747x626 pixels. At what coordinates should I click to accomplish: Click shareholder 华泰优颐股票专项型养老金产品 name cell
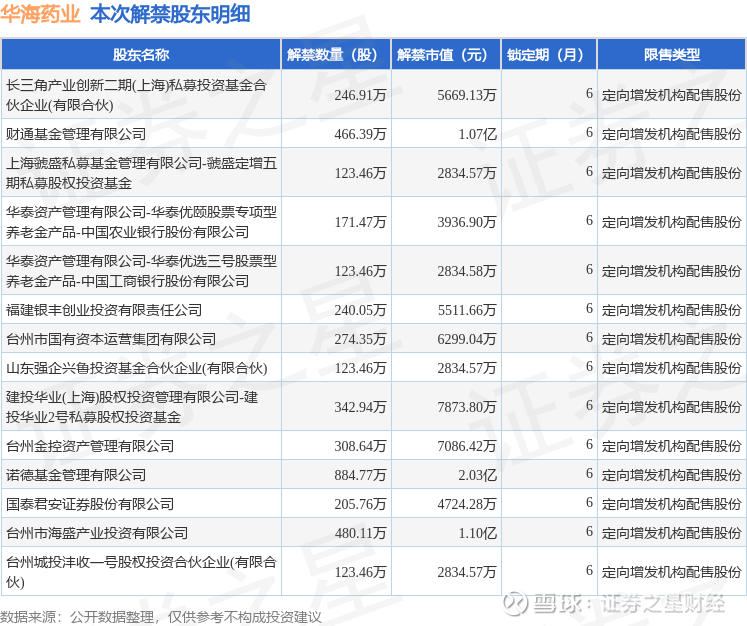tap(141, 222)
